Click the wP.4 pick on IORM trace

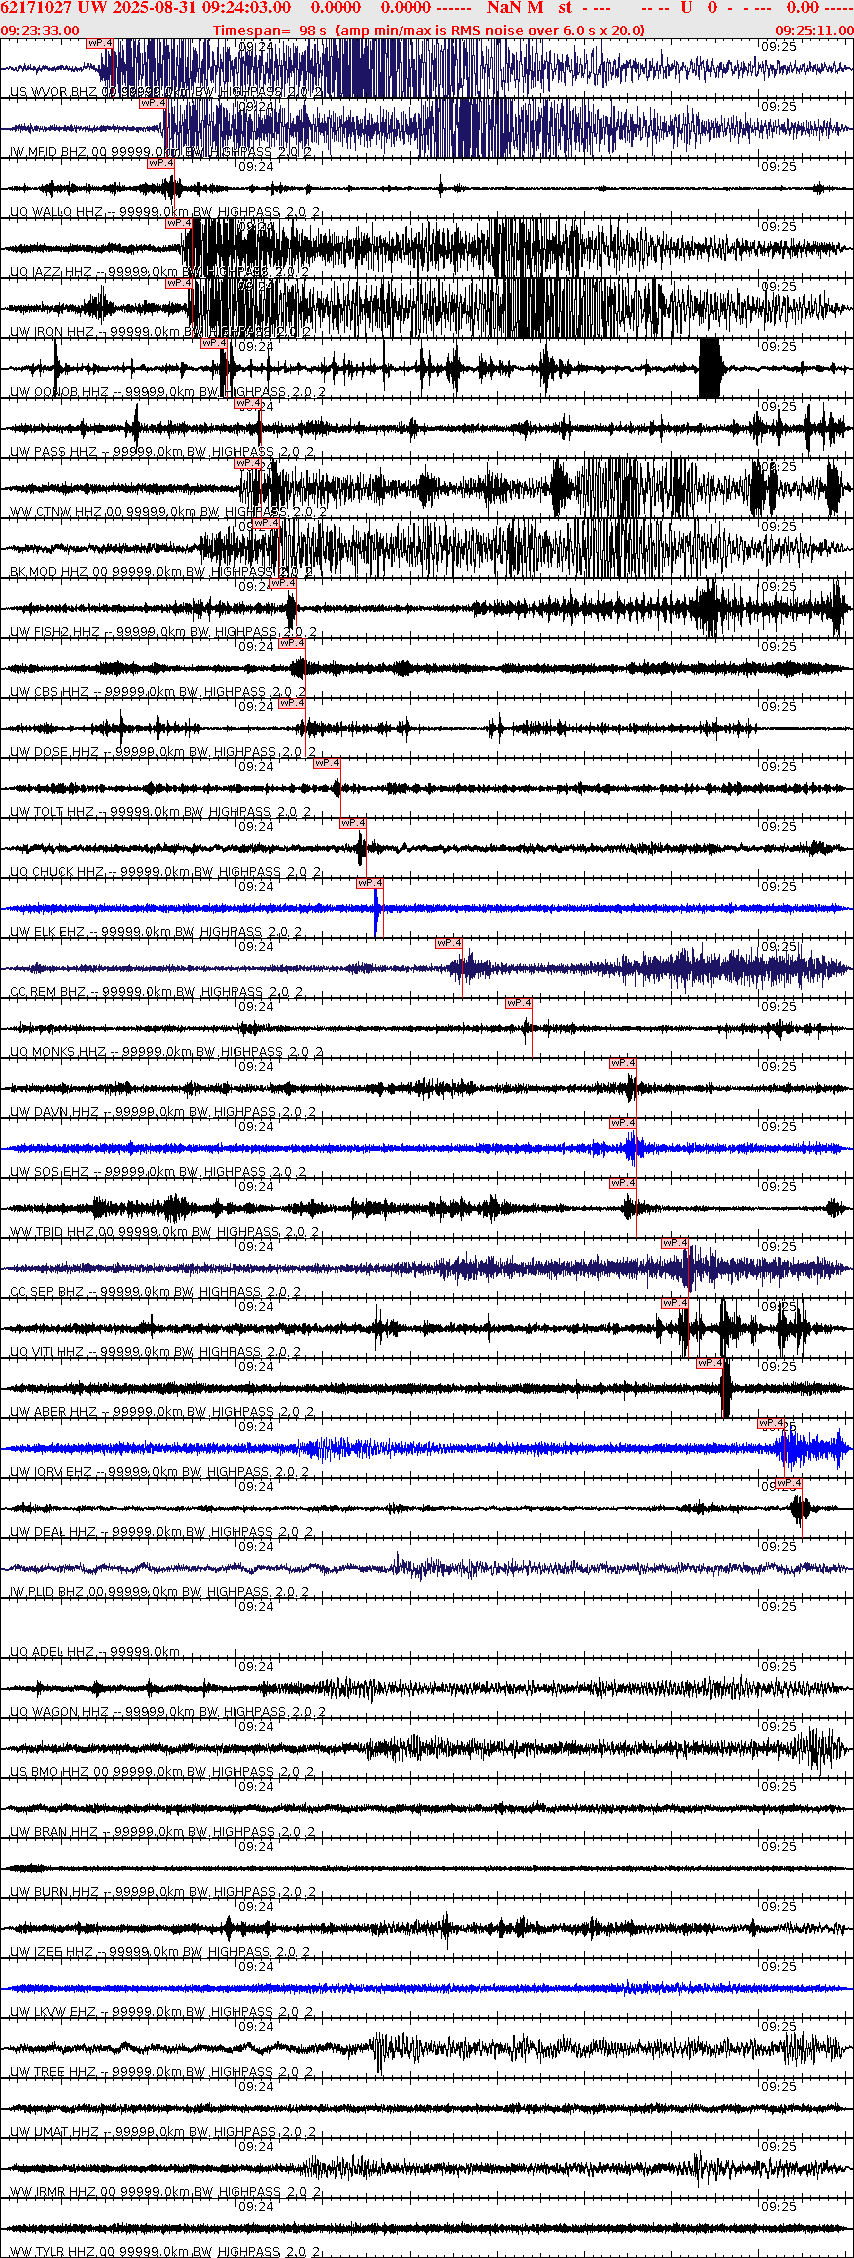(770, 1423)
